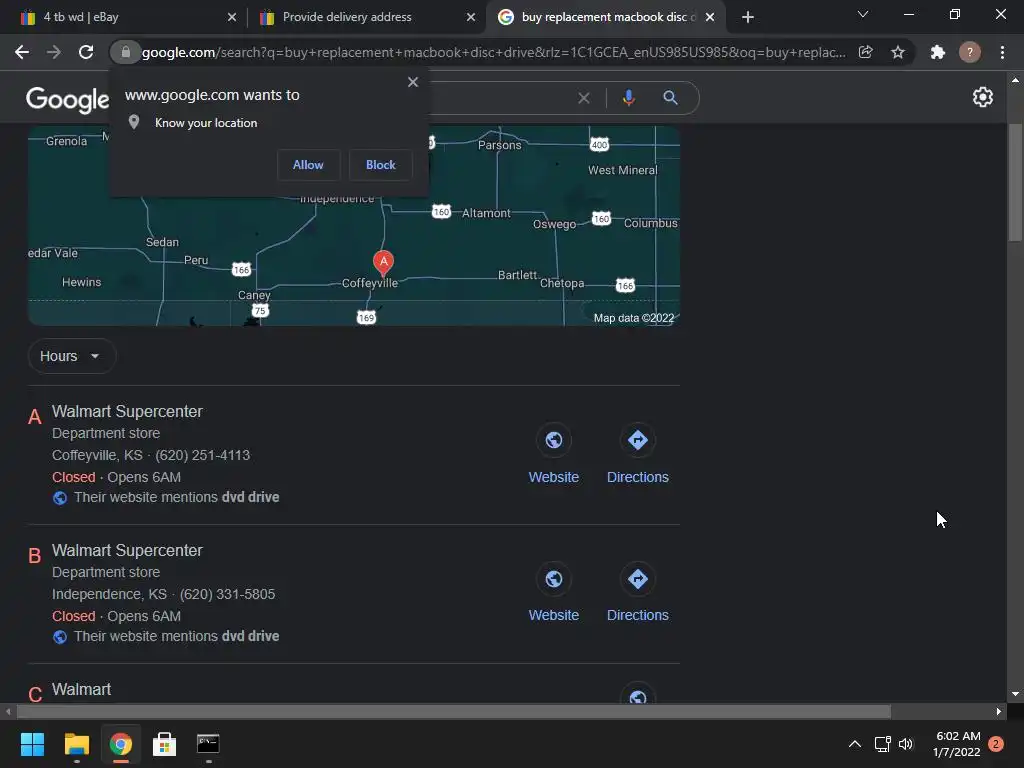Share this page icon in address bar
This screenshot has width=1024, height=768.
(865, 52)
